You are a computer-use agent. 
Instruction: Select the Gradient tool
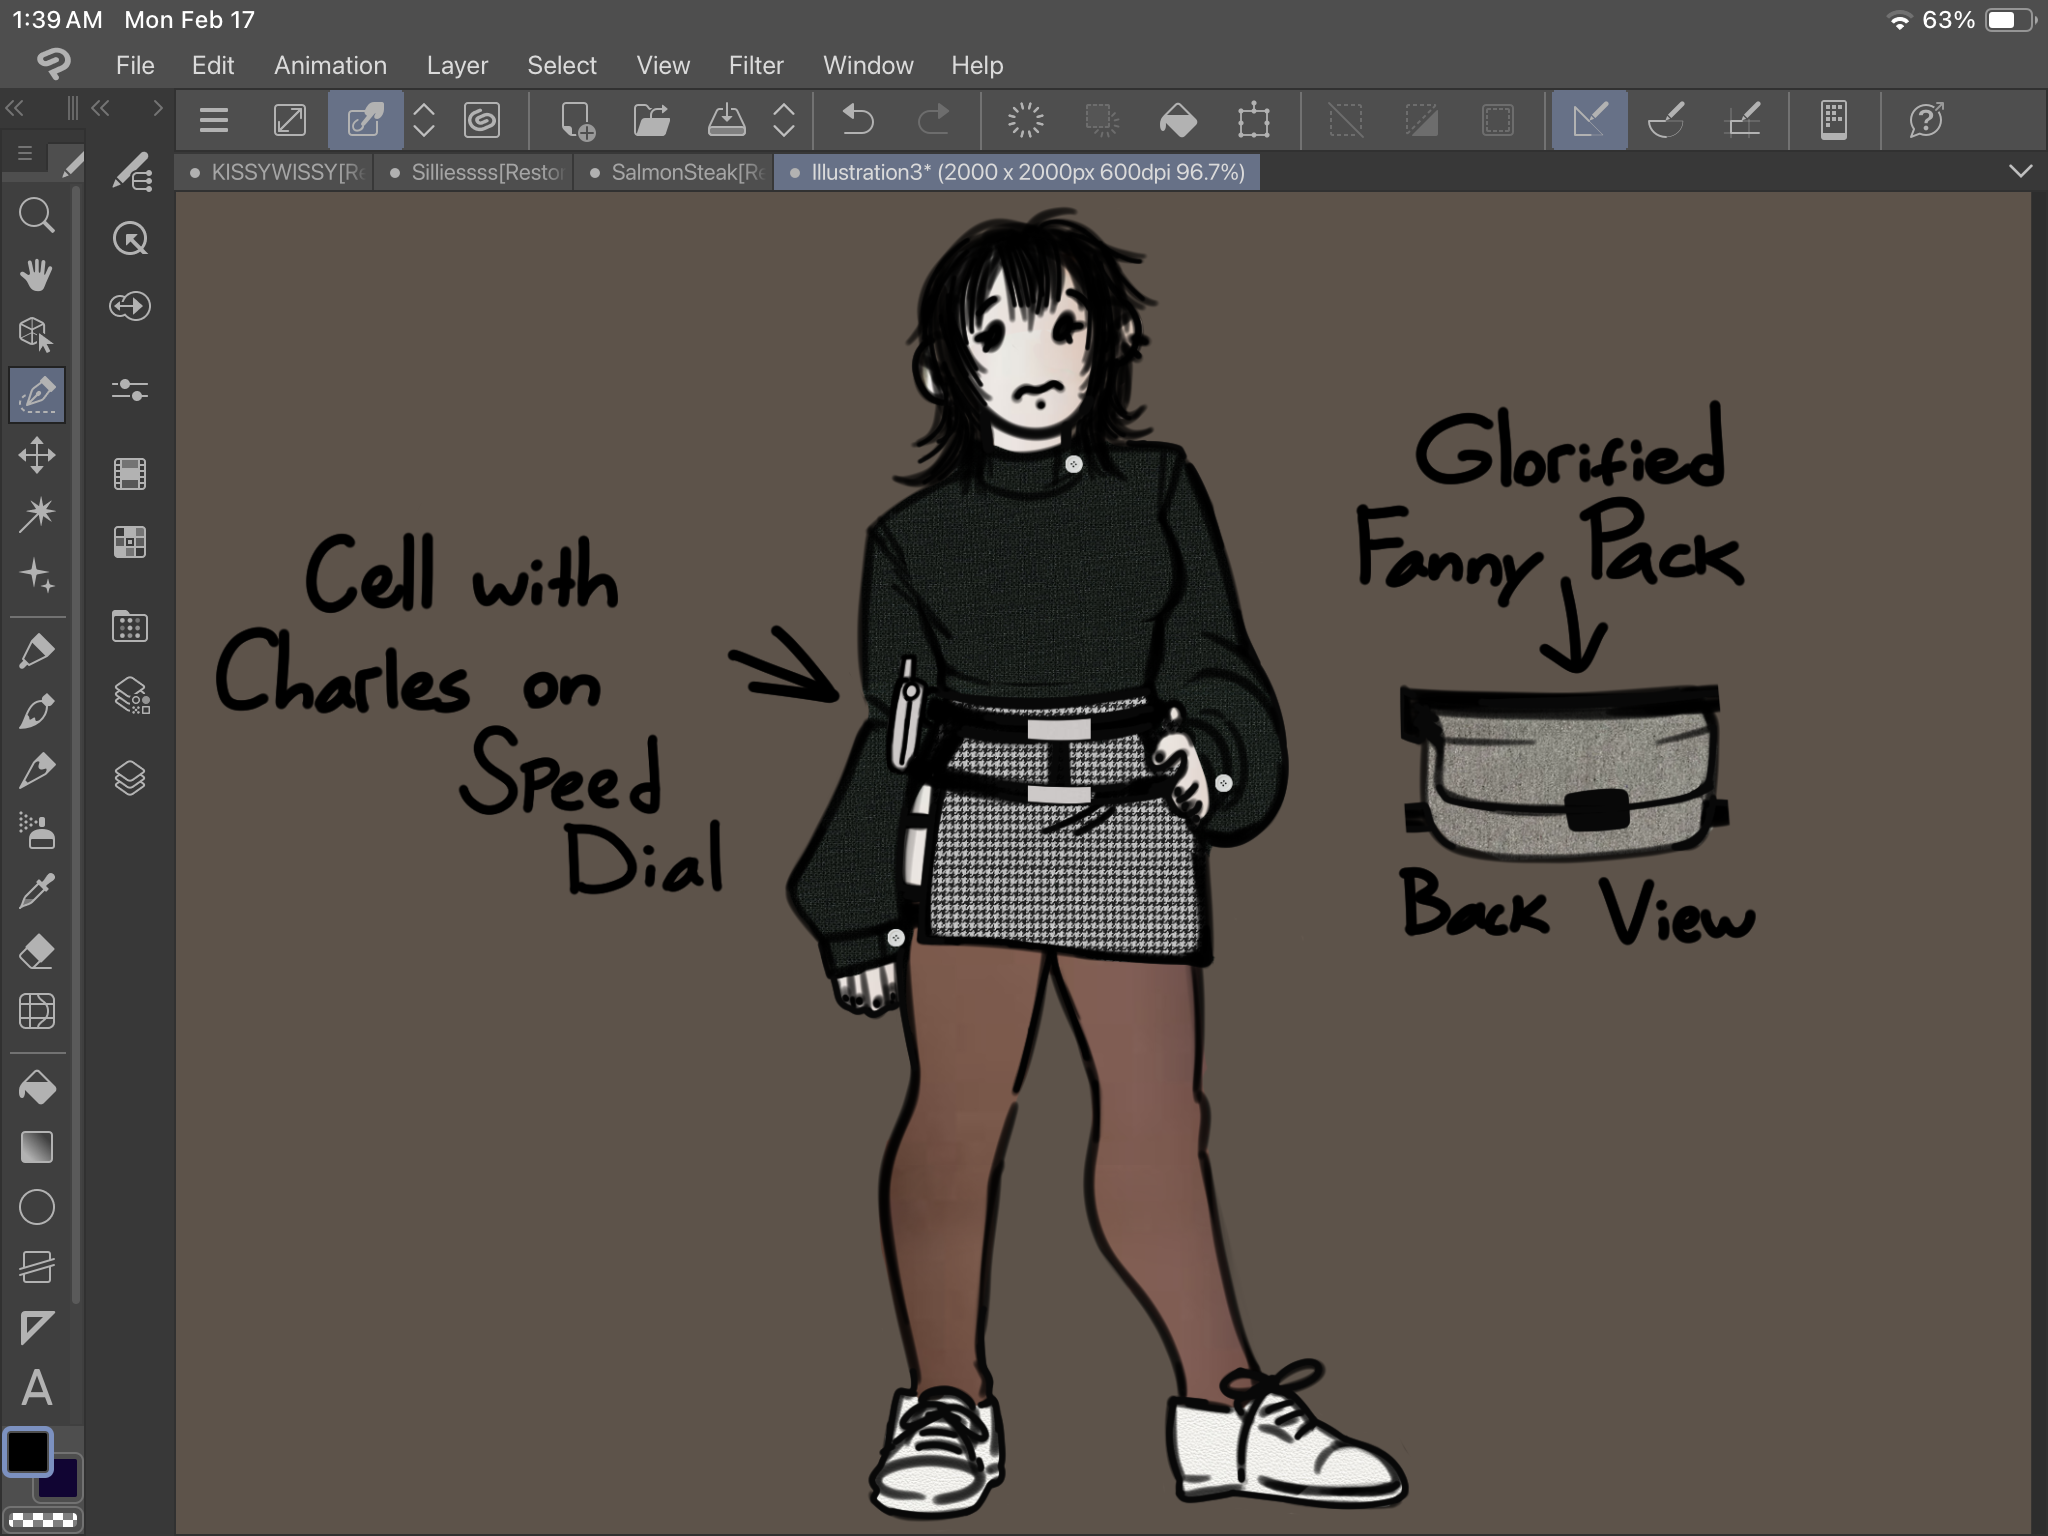[37, 1147]
